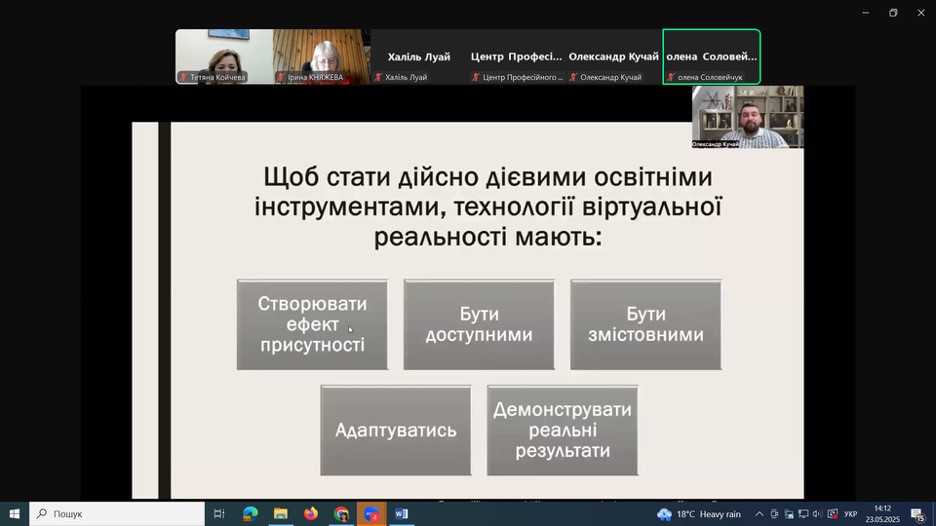Click the Пошук taskbar search box
The height and width of the screenshot is (526, 936).
(117, 514)
